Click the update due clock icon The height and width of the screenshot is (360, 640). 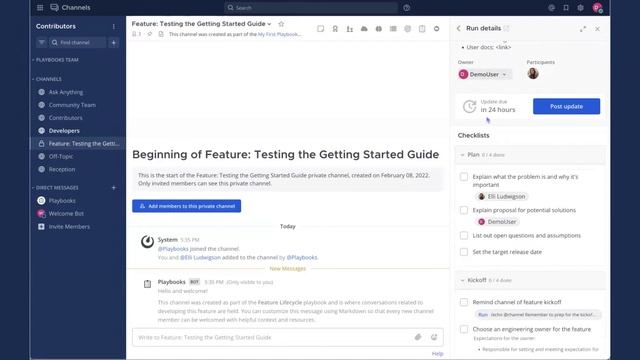pyautogui.click(x=469, y=107)
